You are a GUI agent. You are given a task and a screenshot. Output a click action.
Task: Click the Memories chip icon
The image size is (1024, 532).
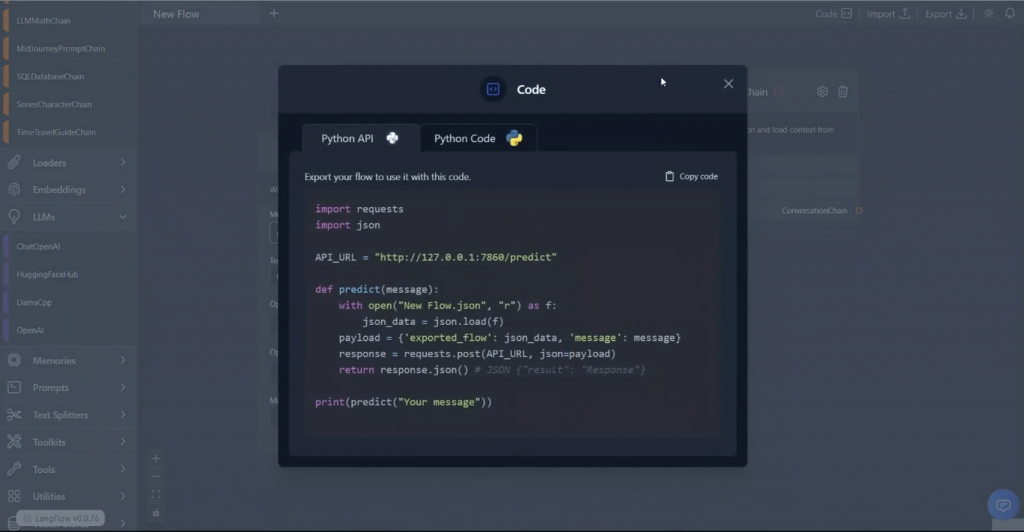(x=14, y=360)
